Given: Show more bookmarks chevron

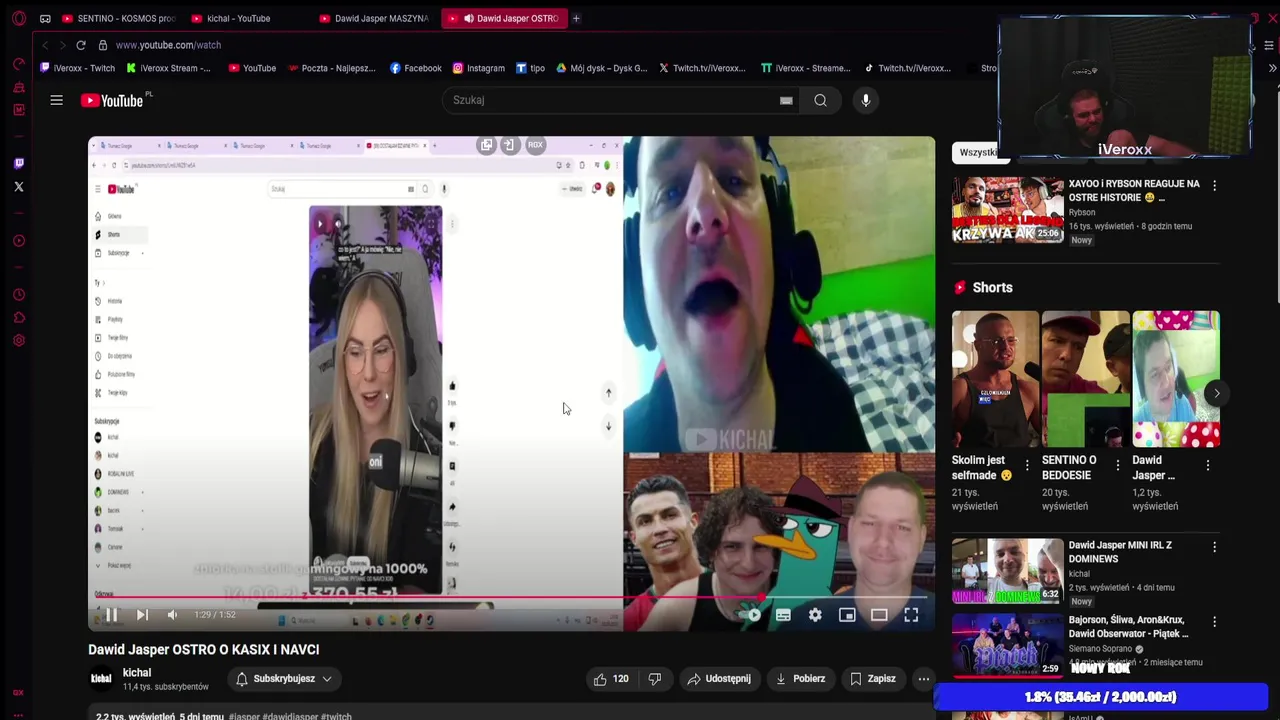Looking at the screenshot, I should tap(1272, 68).
